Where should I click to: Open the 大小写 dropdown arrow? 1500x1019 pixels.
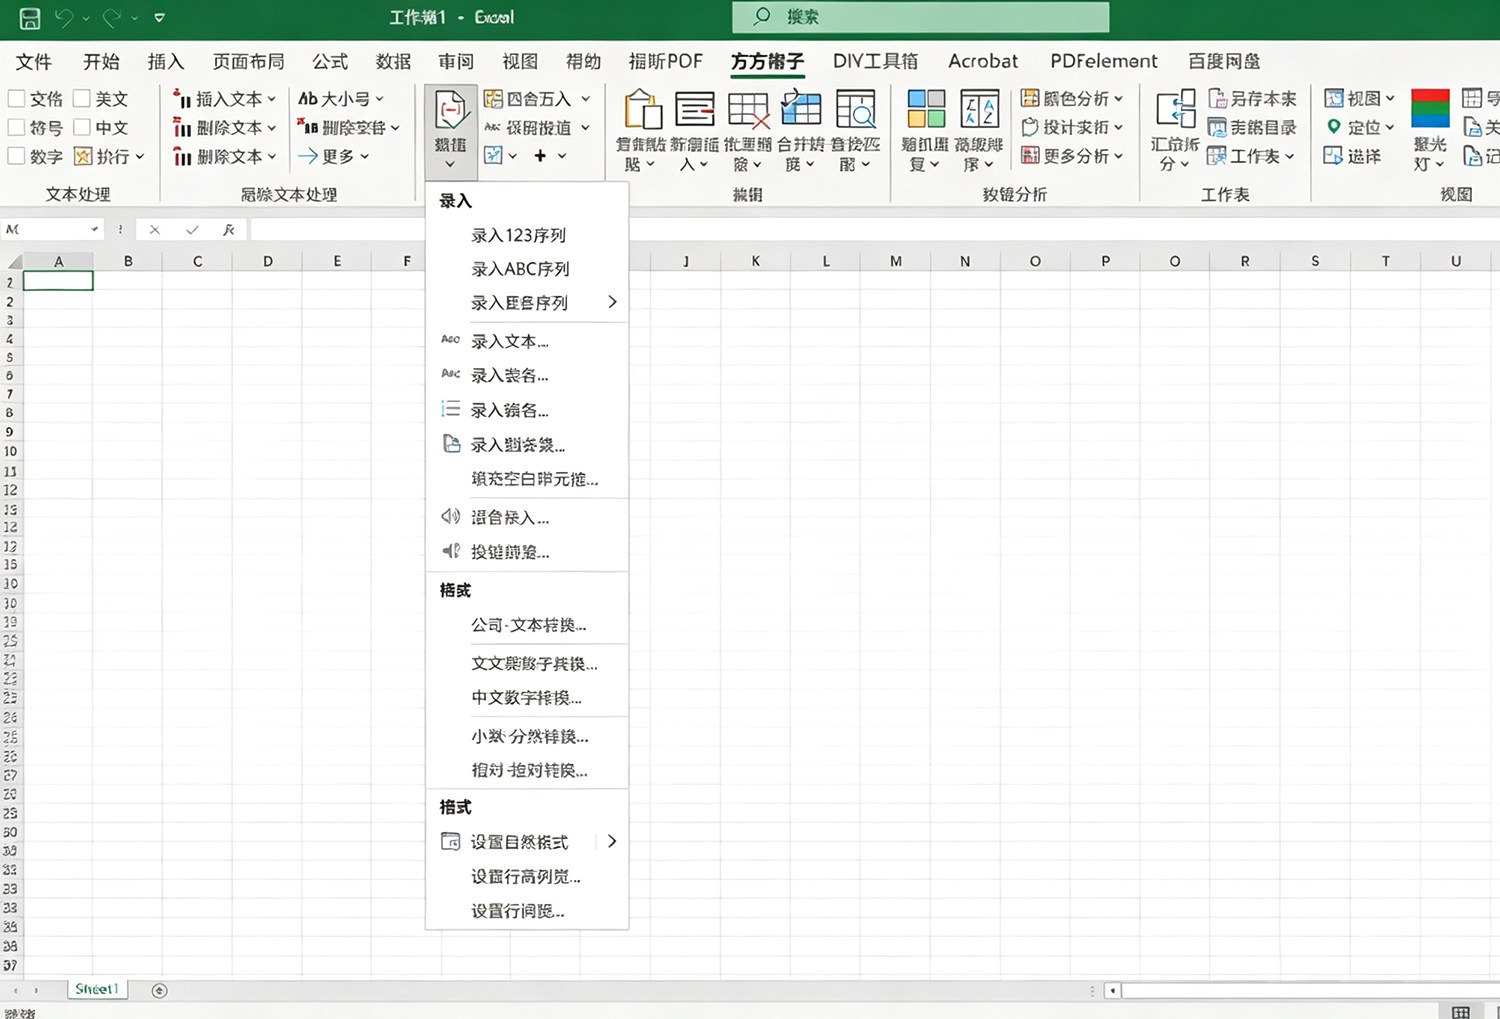tap(379, 99)
